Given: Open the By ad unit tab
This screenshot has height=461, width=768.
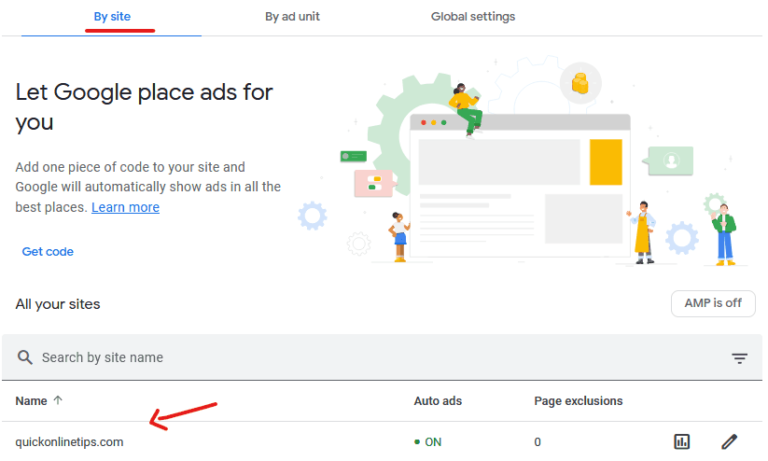Looking at the screenshot, I should point(292,17).
